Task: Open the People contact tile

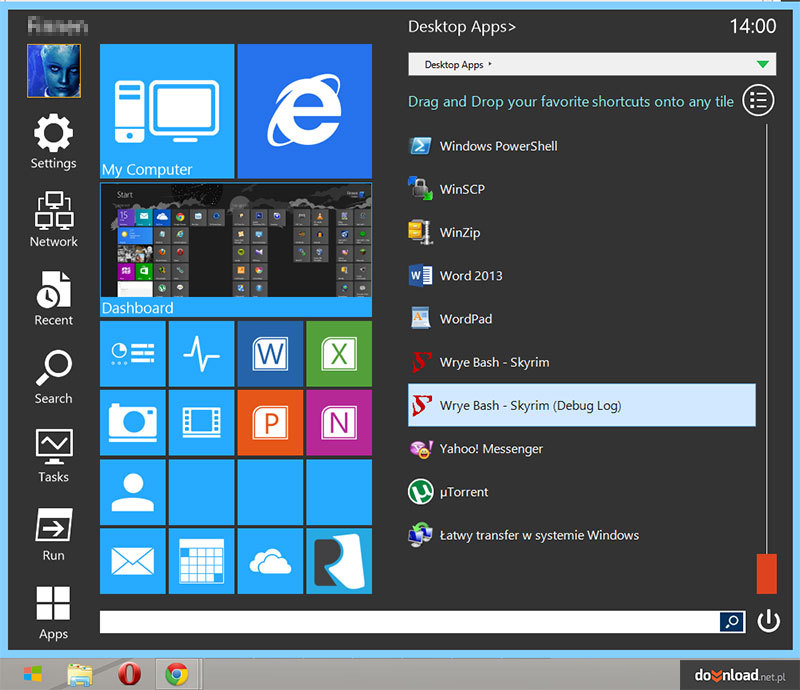Action: coord(133,492)
